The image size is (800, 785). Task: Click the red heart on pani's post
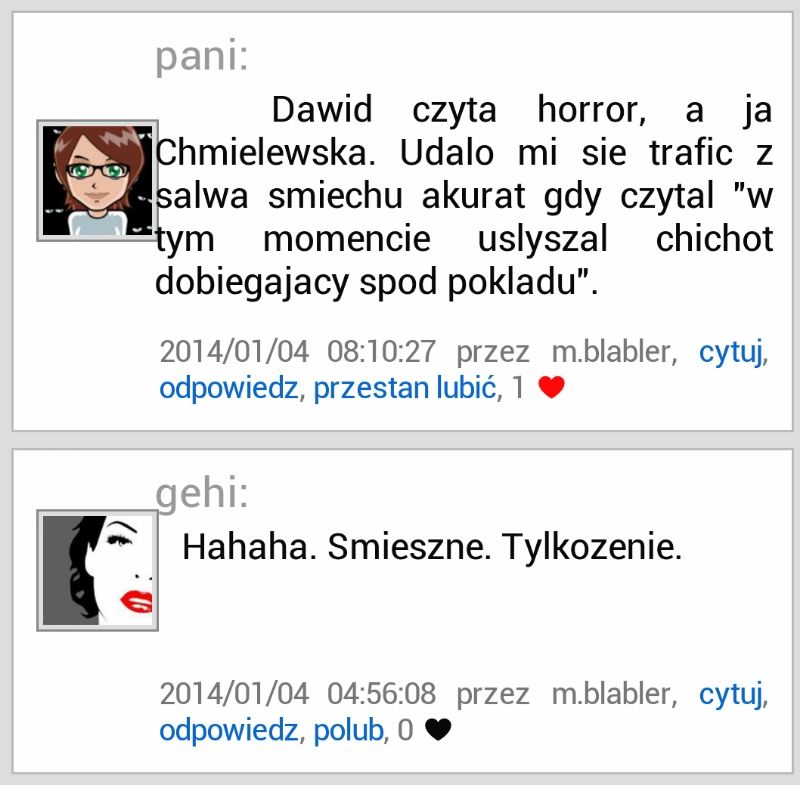[x=552, y=387]
